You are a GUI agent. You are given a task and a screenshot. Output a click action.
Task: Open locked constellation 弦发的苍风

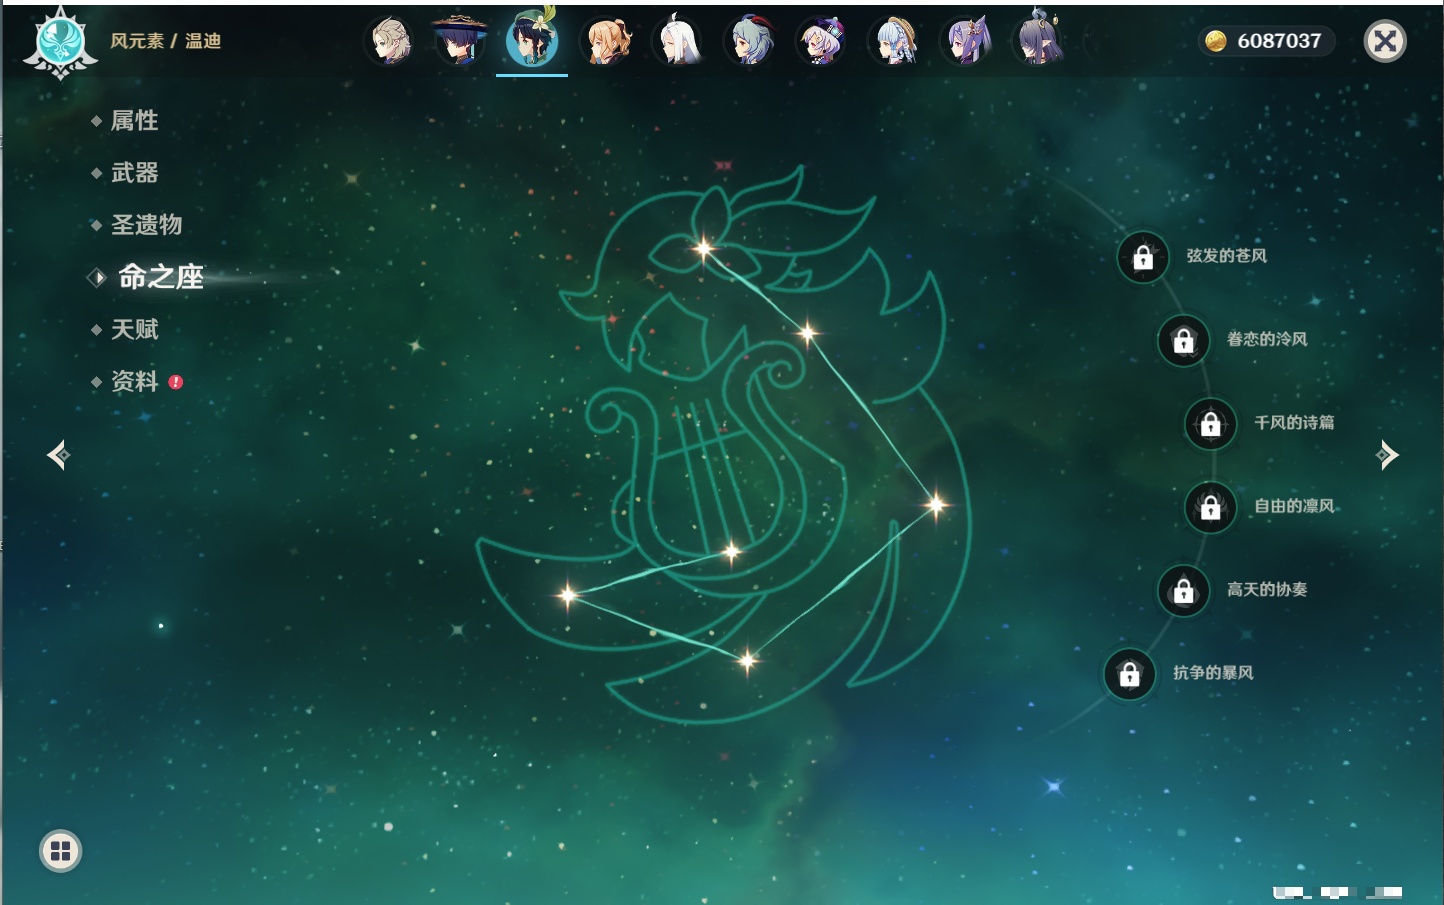tap(1143, 258)
